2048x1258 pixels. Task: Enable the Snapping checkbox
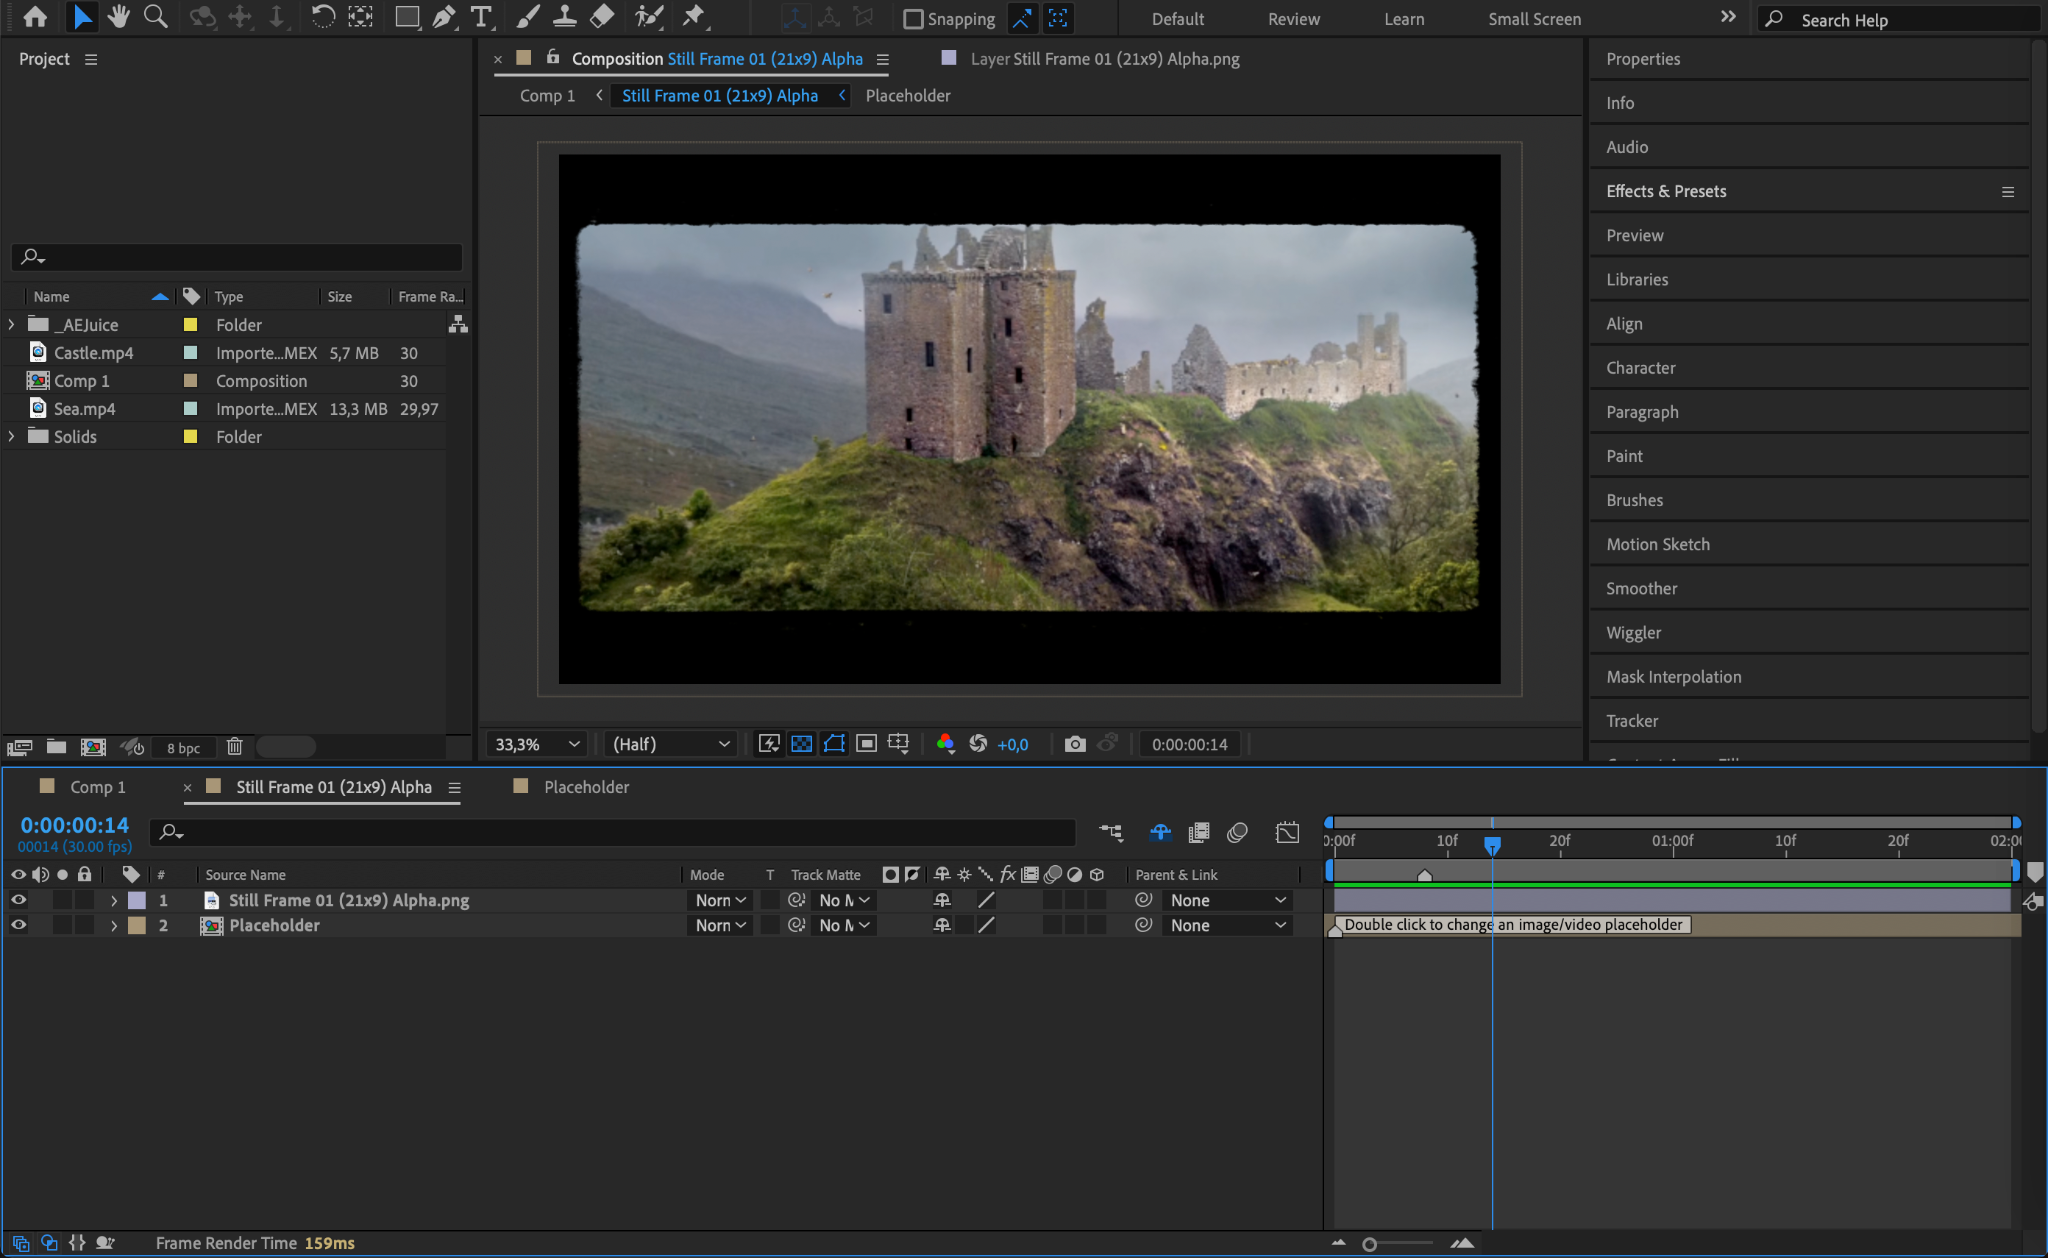click(x=913, y=19)
